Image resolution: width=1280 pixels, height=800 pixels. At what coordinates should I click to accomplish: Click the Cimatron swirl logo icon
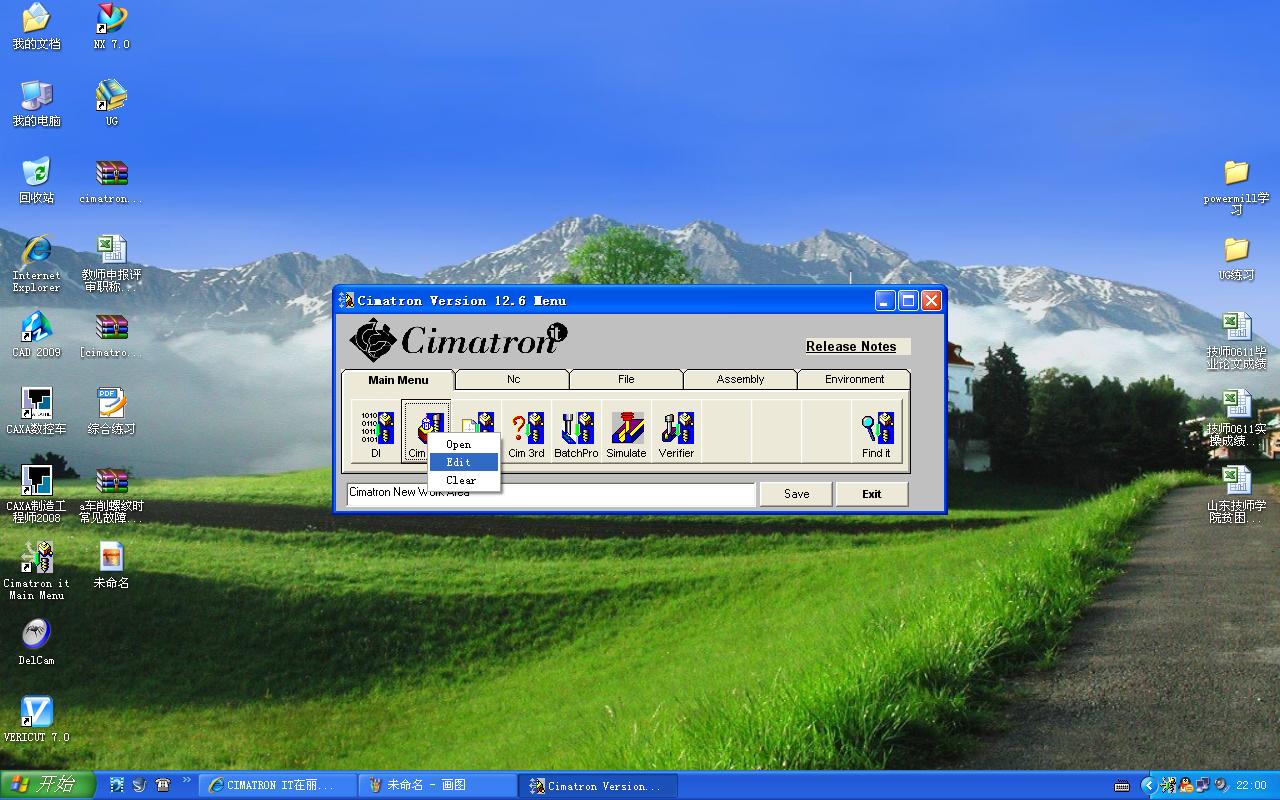pyautogui.click(x=372, y=340)
